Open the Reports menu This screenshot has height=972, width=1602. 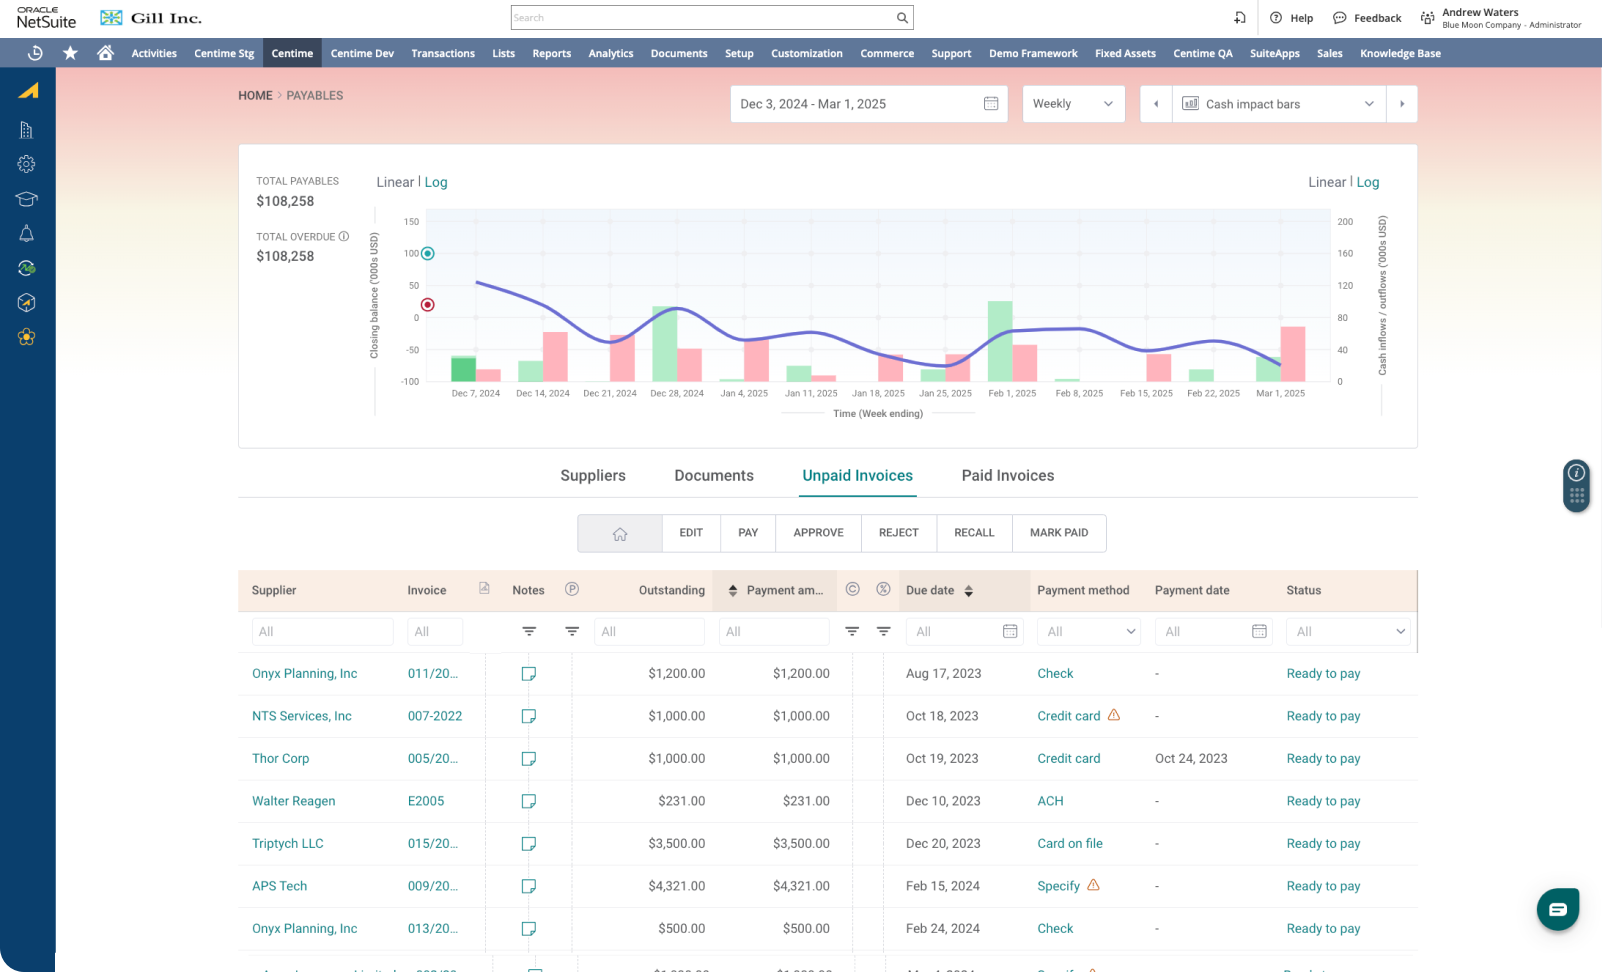coord(552,54)
